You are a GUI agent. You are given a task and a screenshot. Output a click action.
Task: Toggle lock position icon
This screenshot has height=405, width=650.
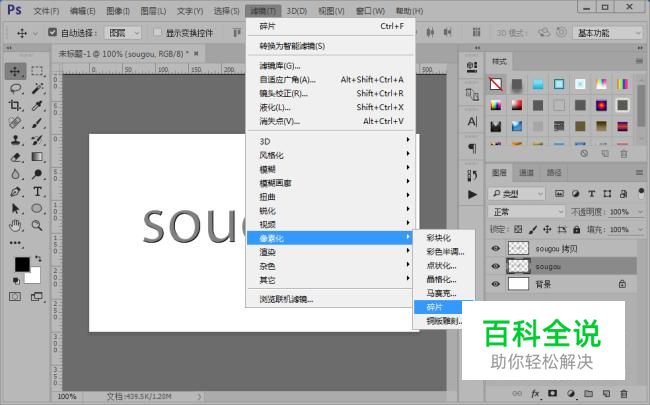pos(547,229)
